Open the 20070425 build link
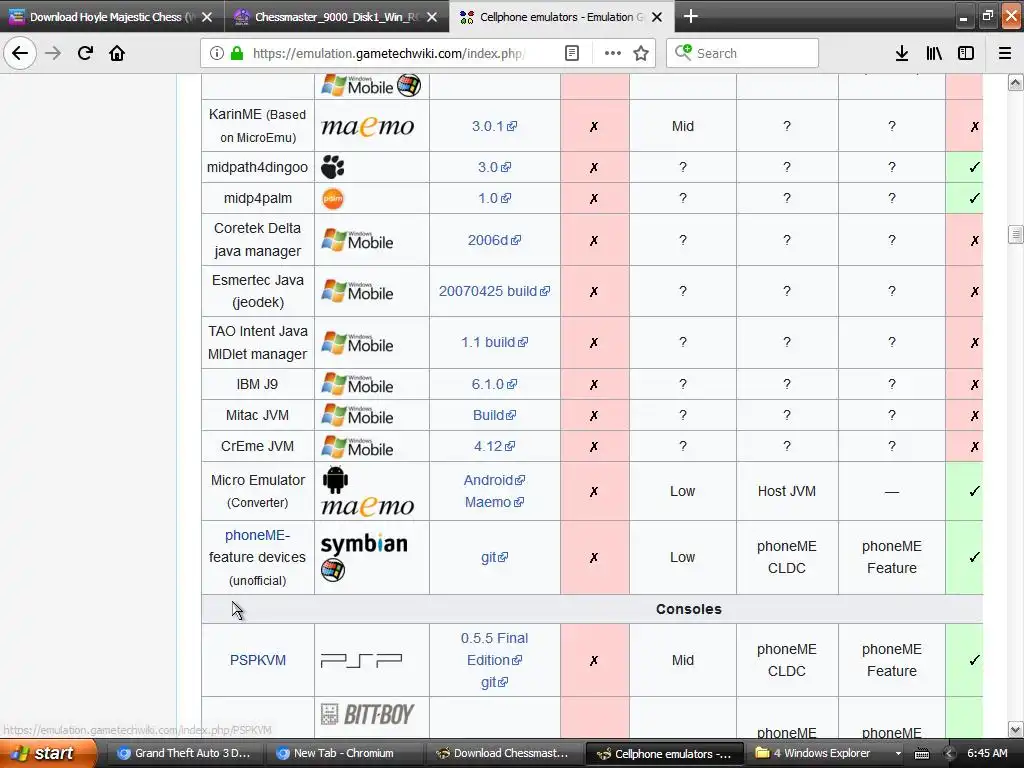The width and height of the screenshot is (1024, 768). point(494,291)
